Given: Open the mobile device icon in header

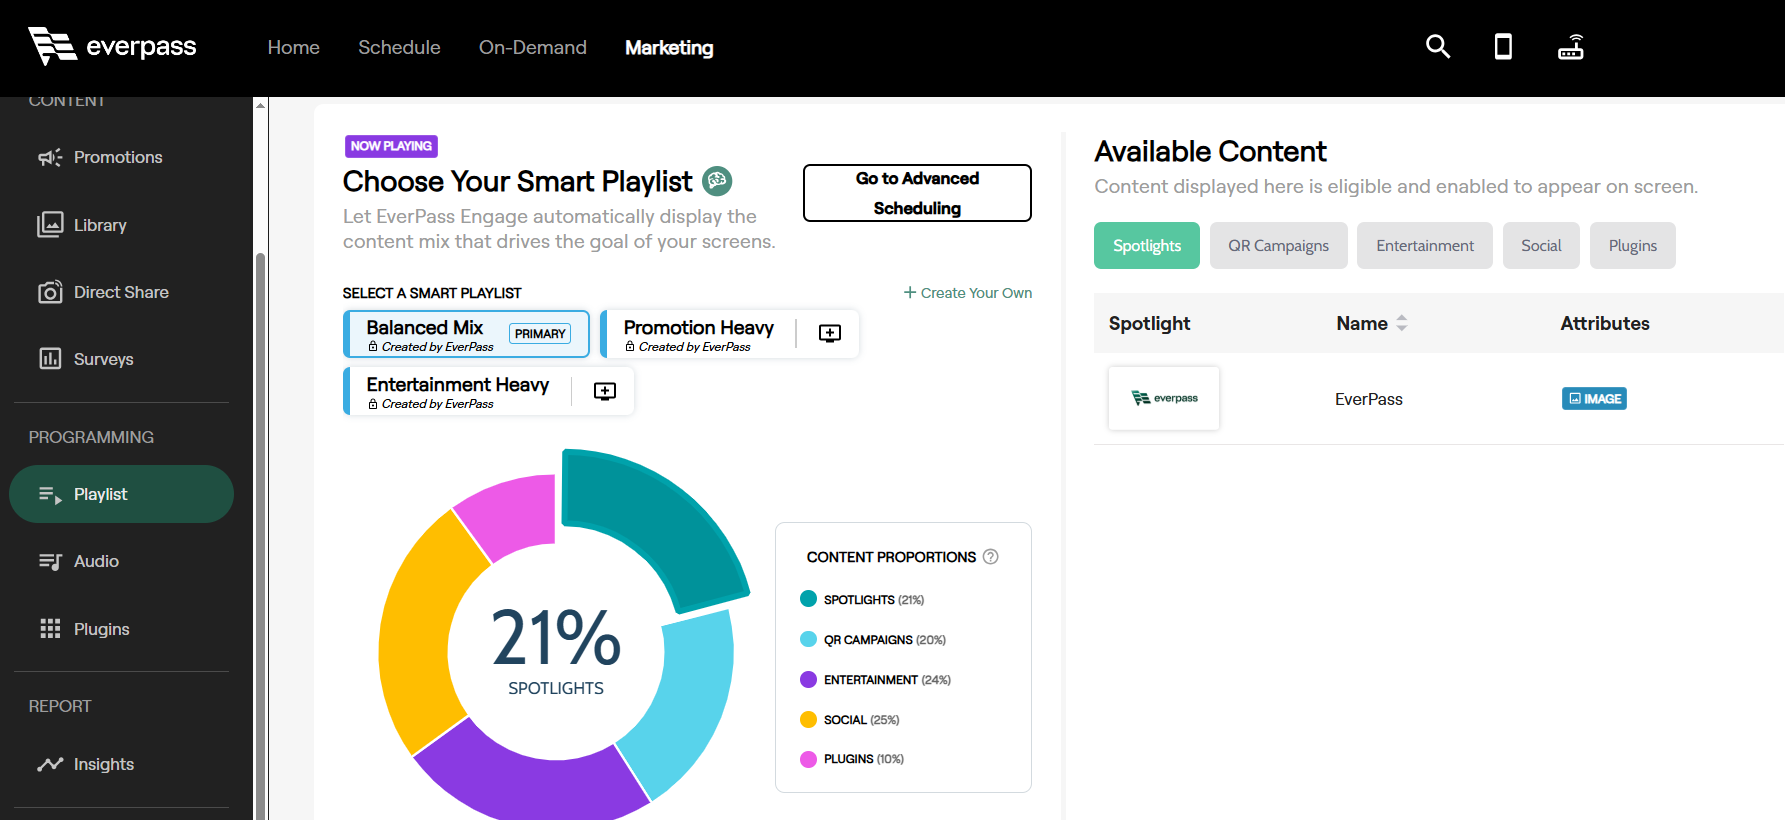Looking at the screenshot, I should (1502, 47).
